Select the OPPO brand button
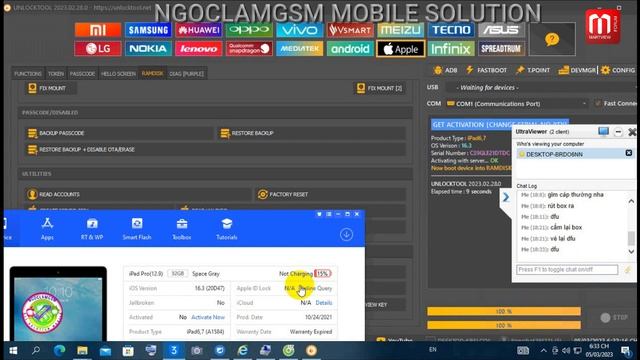This screenshot has width=640, height=360. tap(249, 30)
